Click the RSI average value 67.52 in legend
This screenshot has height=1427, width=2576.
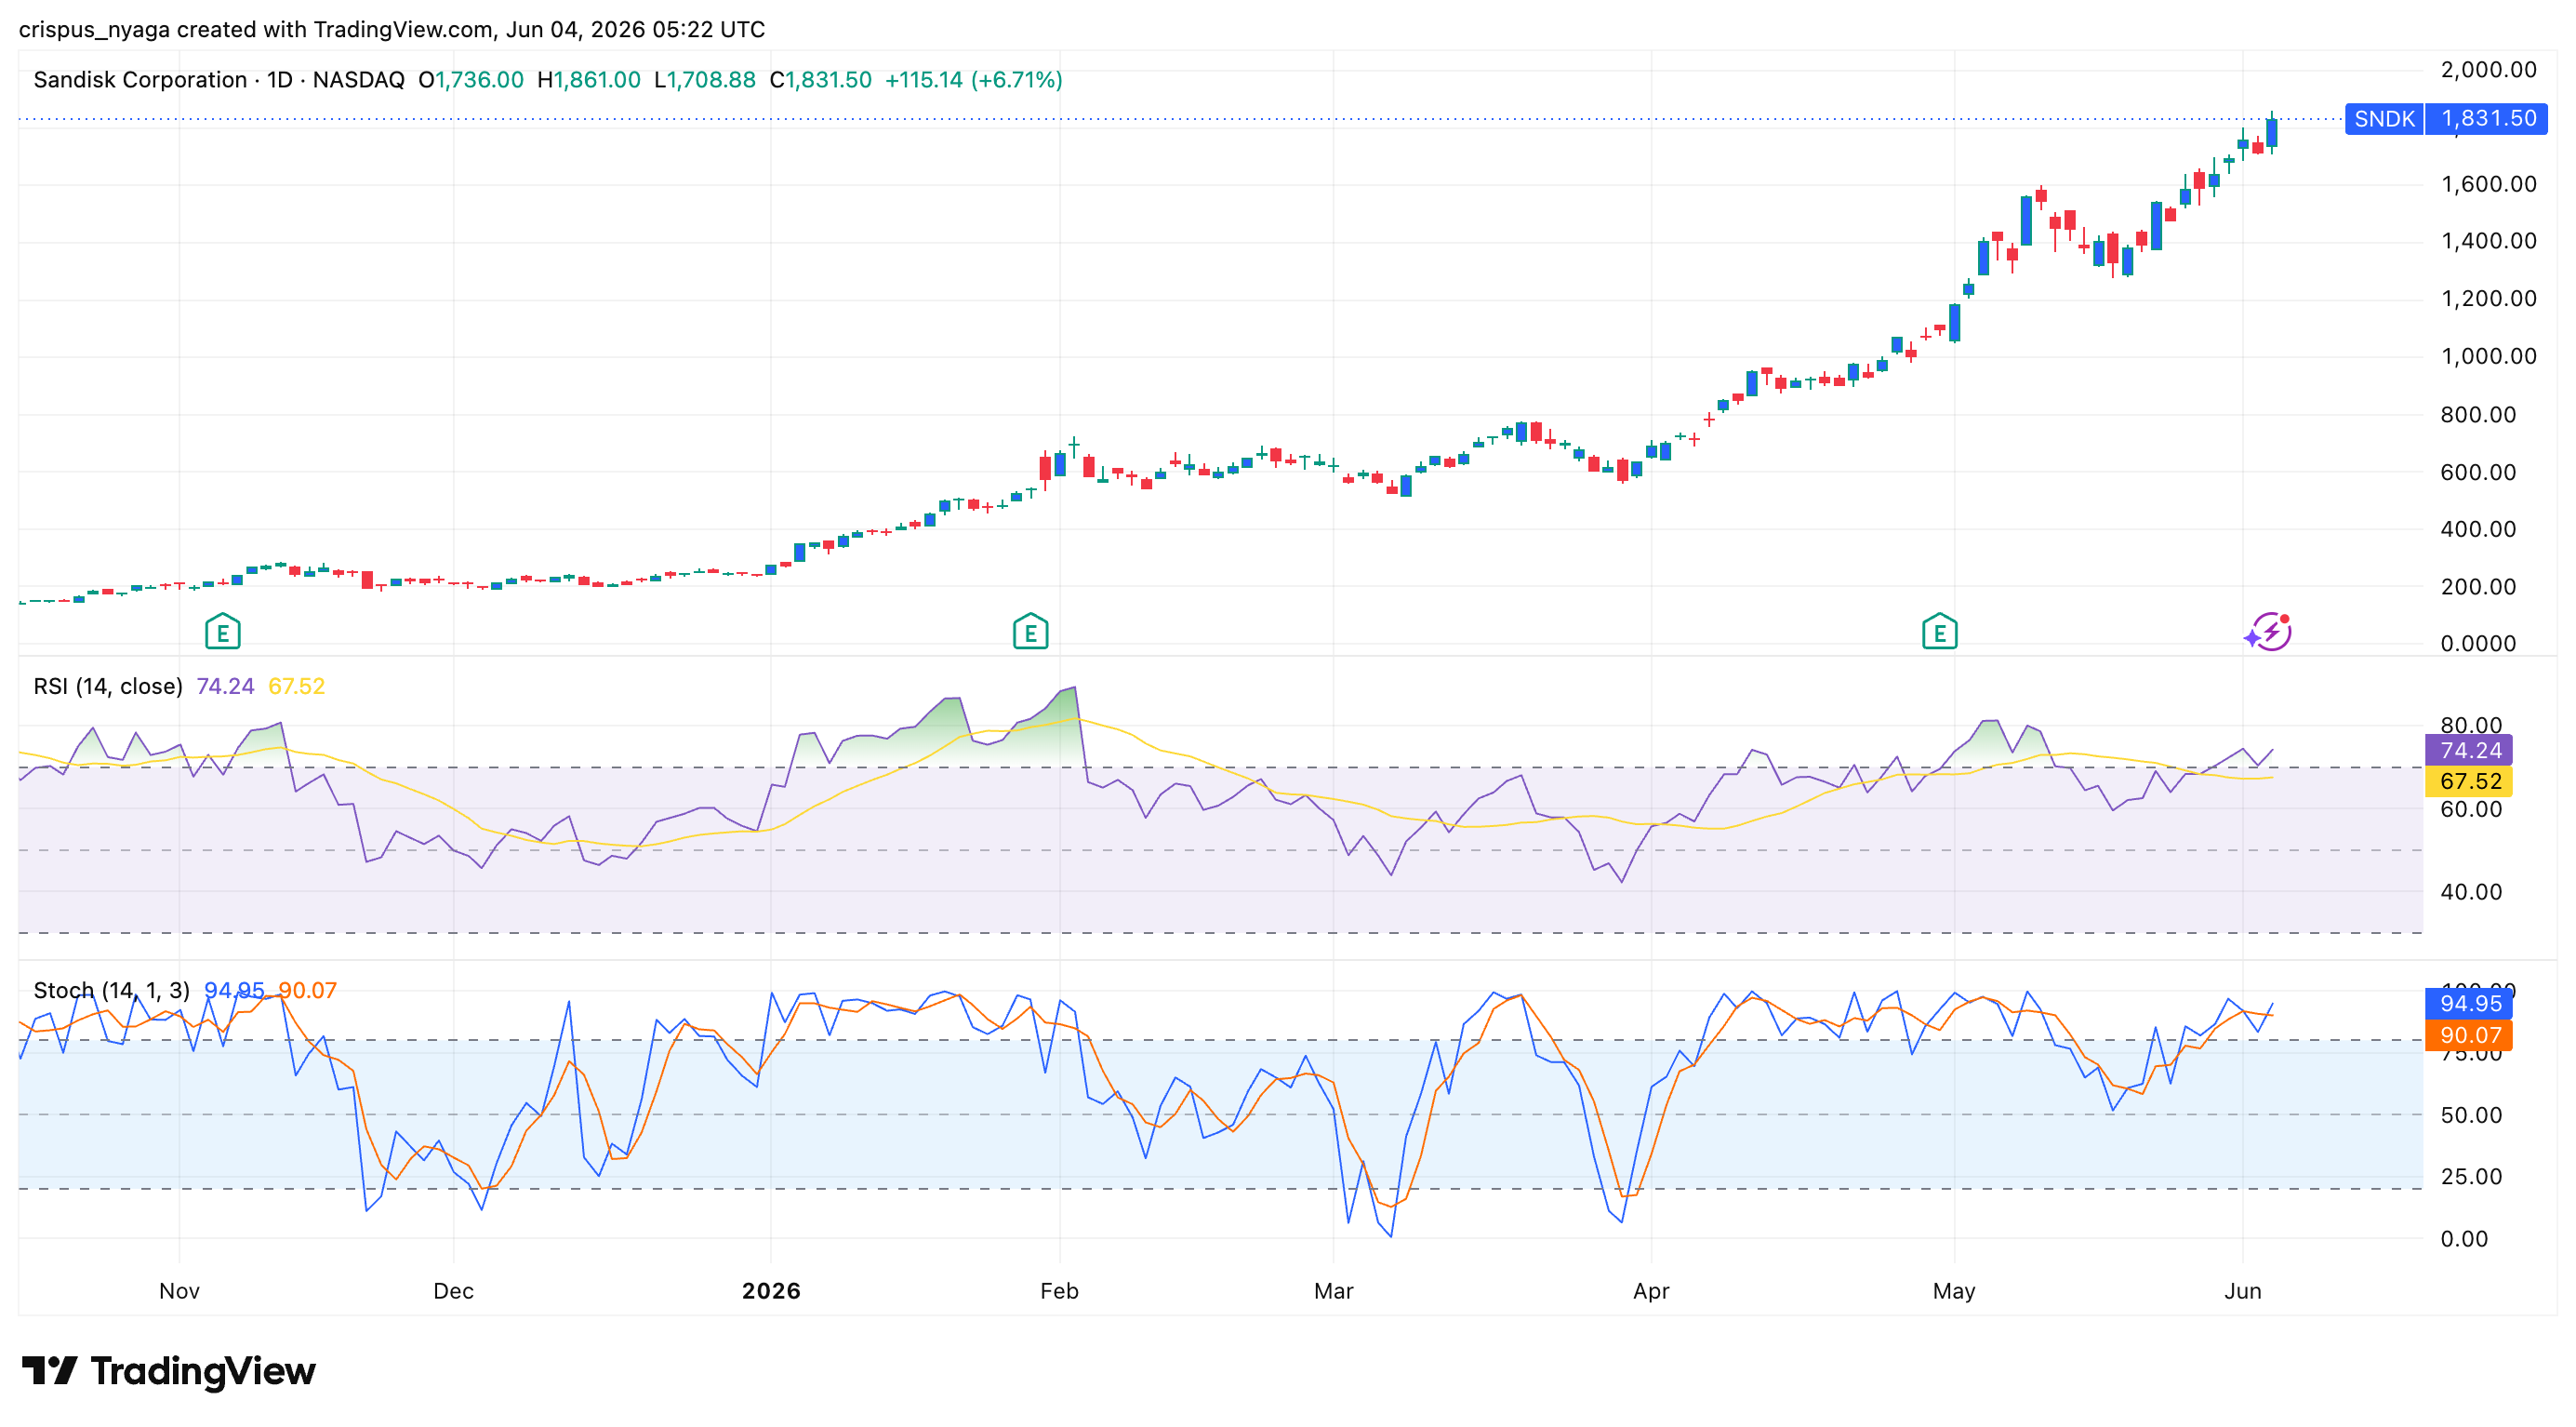click(x=297, y=686)
